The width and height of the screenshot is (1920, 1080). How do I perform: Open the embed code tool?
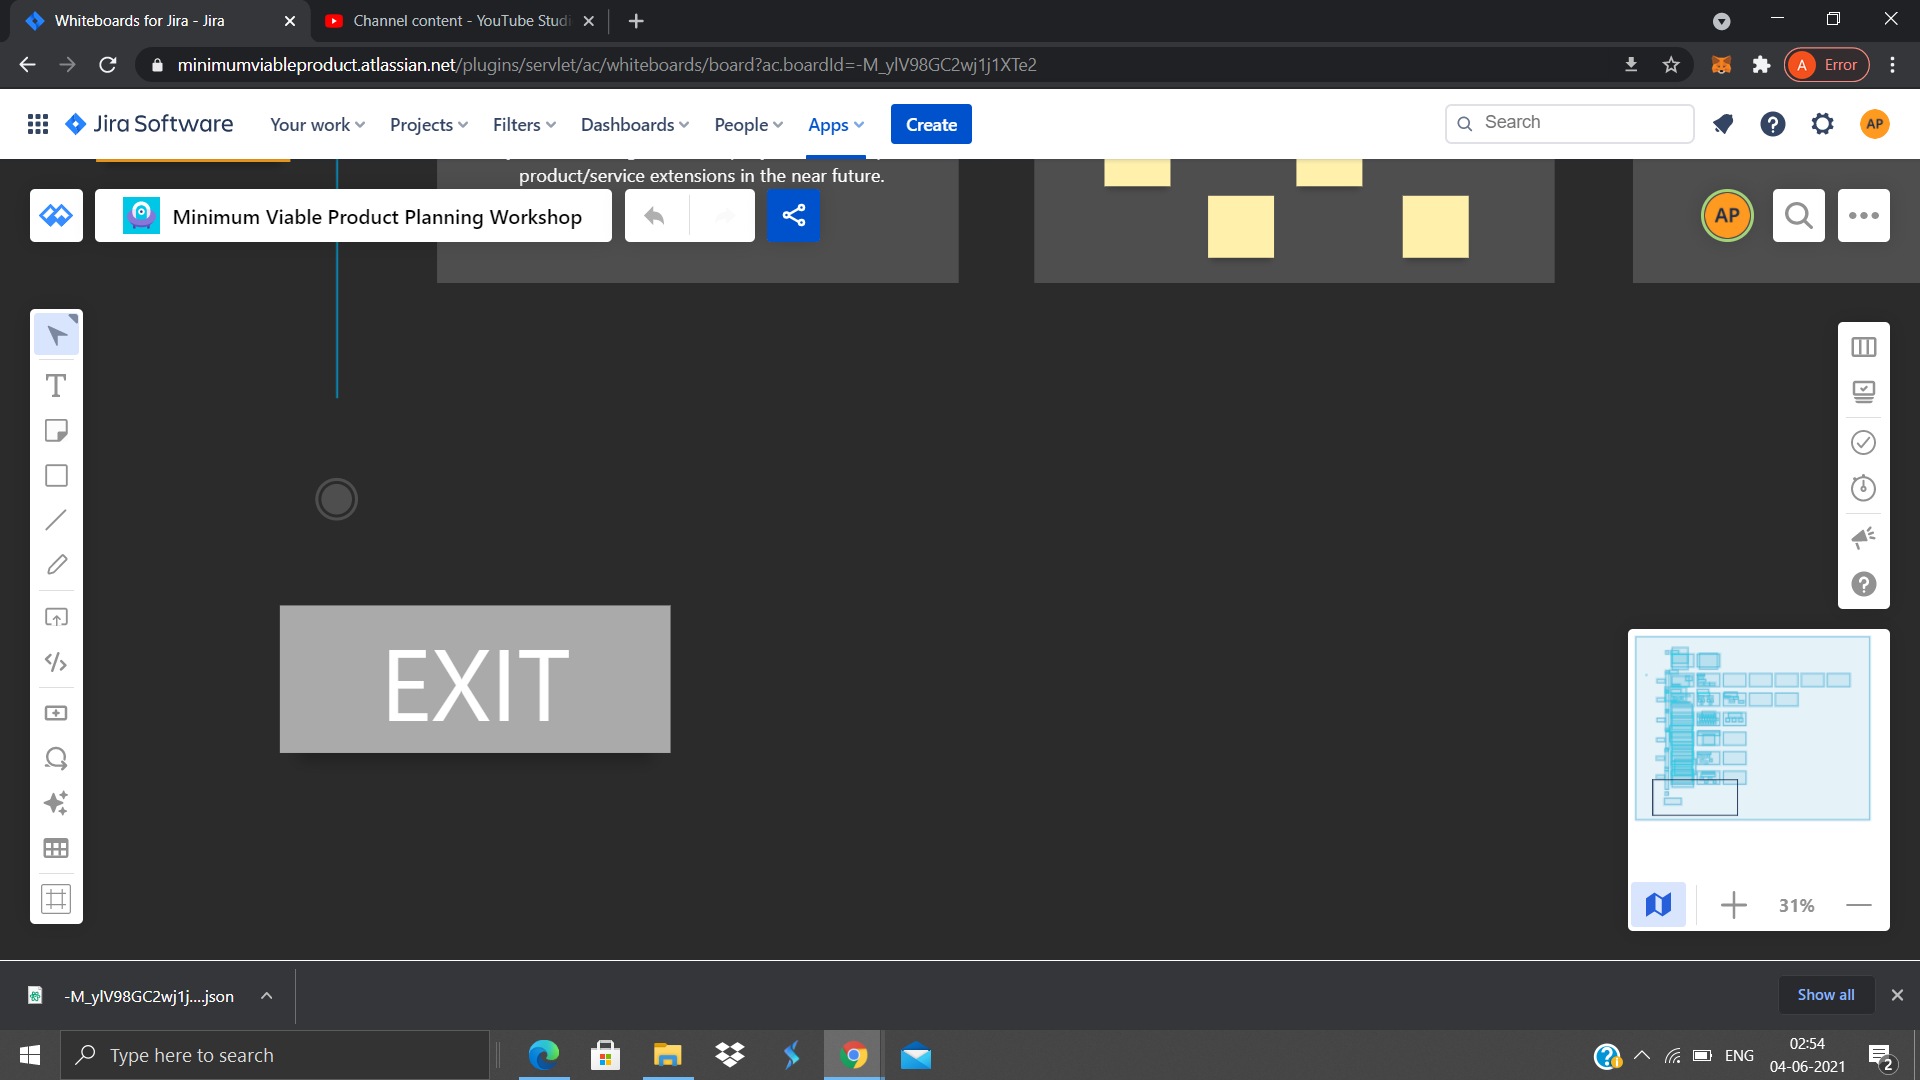coord(56,662)
